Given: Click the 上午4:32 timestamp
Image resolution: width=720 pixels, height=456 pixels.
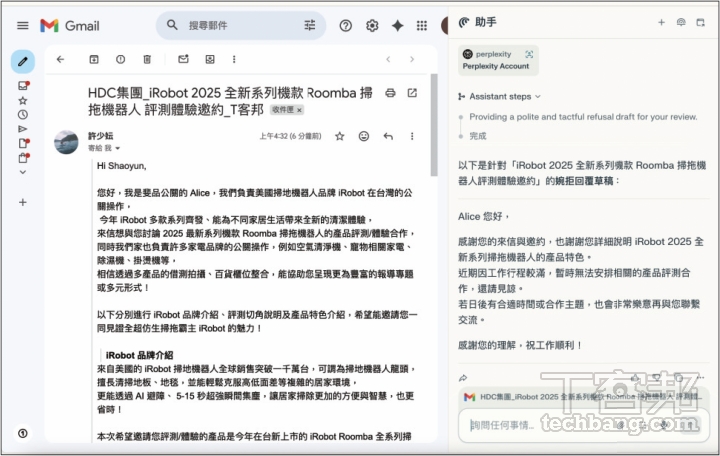Looking at the screenshot, I should pyautogui.click(x=290, y=136).
